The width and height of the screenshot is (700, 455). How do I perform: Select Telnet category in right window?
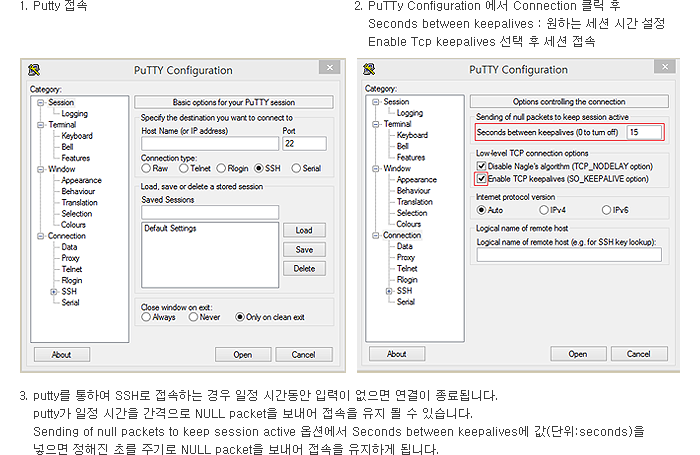coord(407,268)
